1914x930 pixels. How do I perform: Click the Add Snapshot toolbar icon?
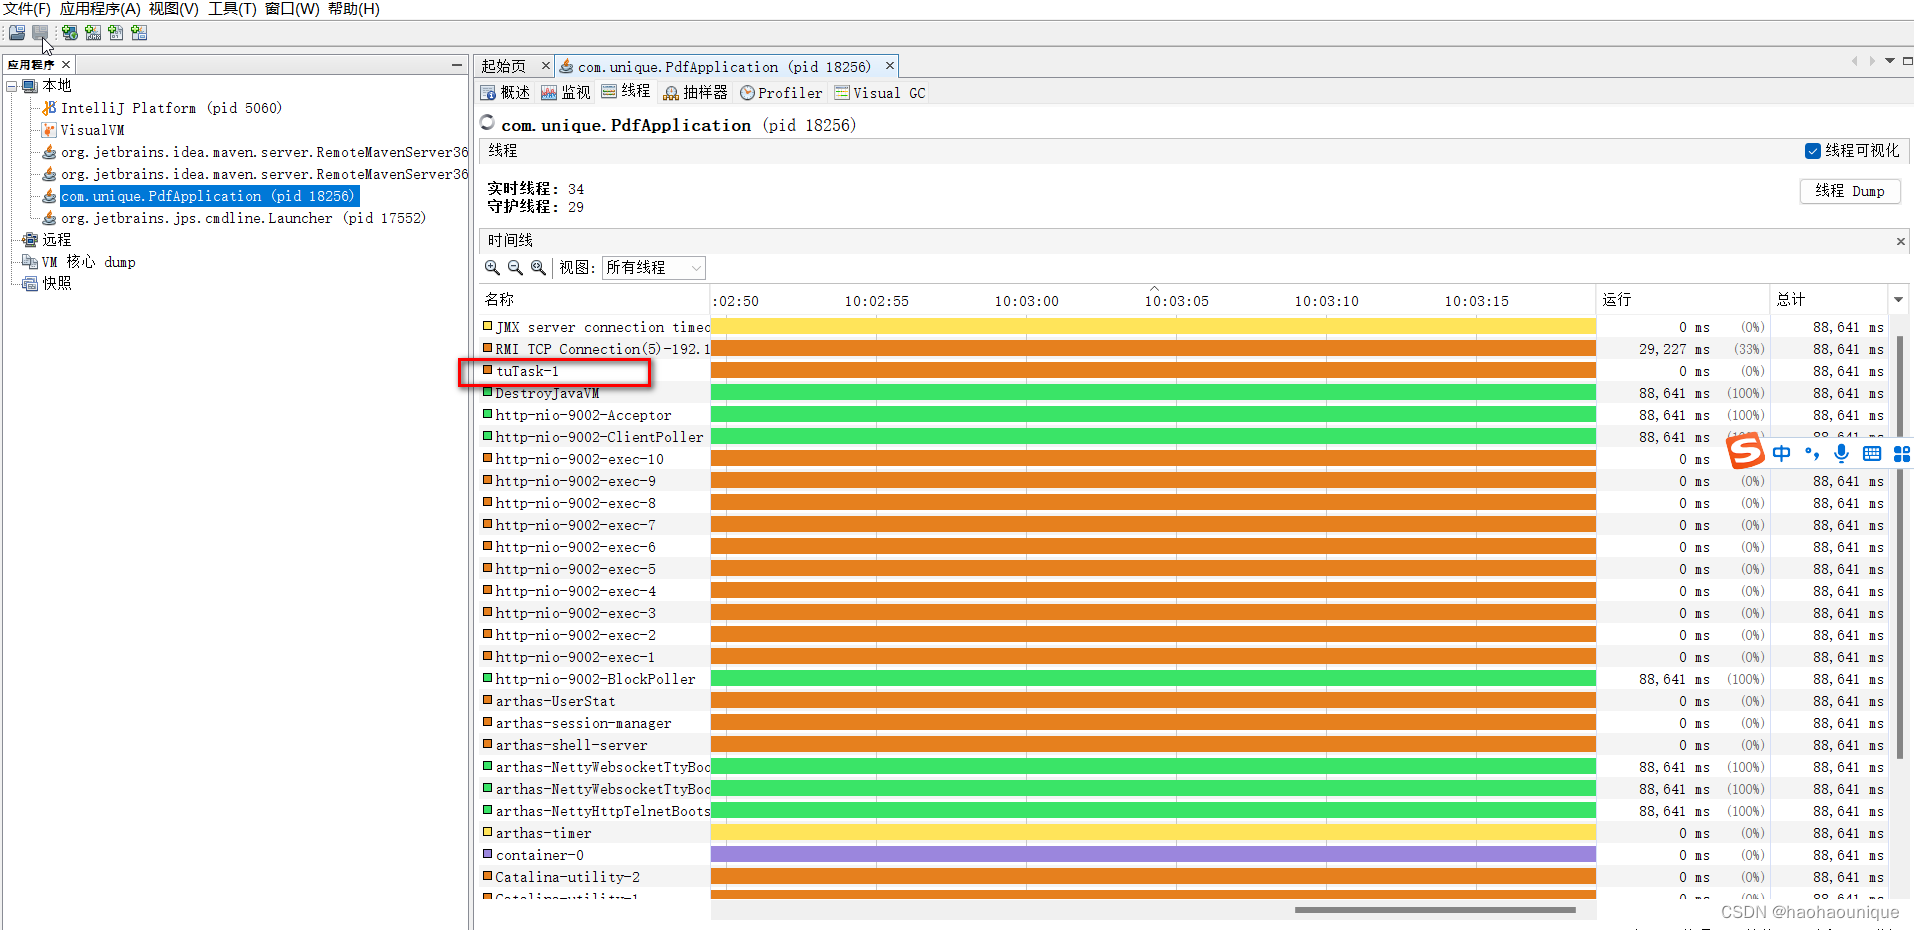tap(139, 33)
